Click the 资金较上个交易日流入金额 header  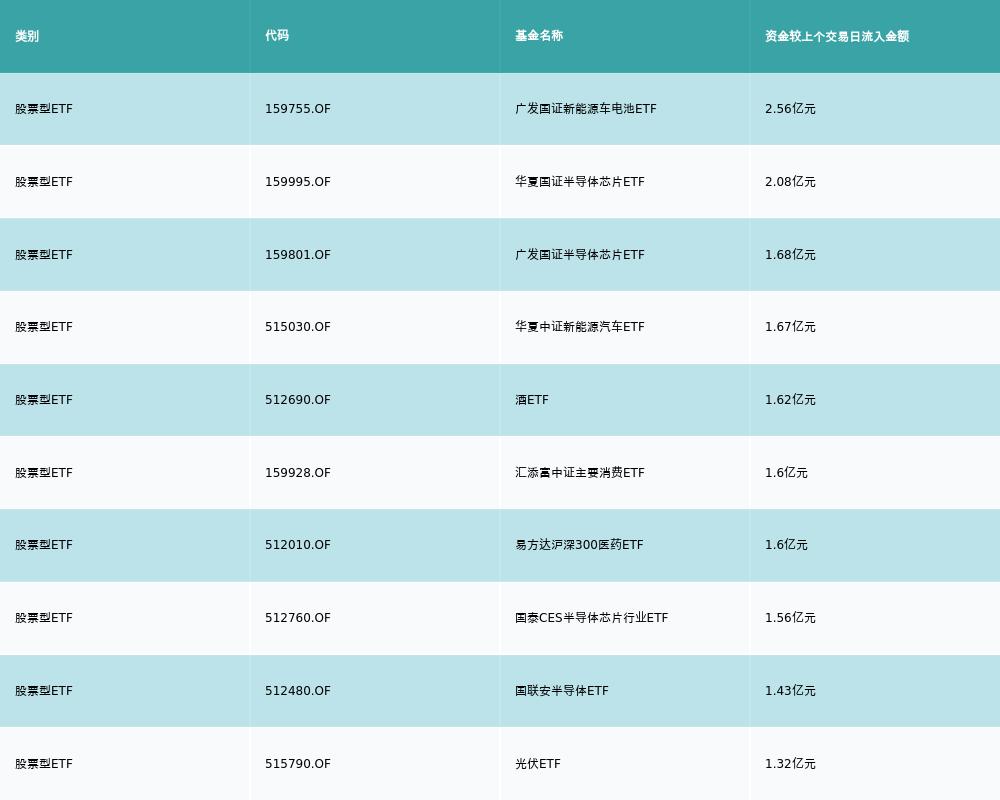(x=837, y=36)
